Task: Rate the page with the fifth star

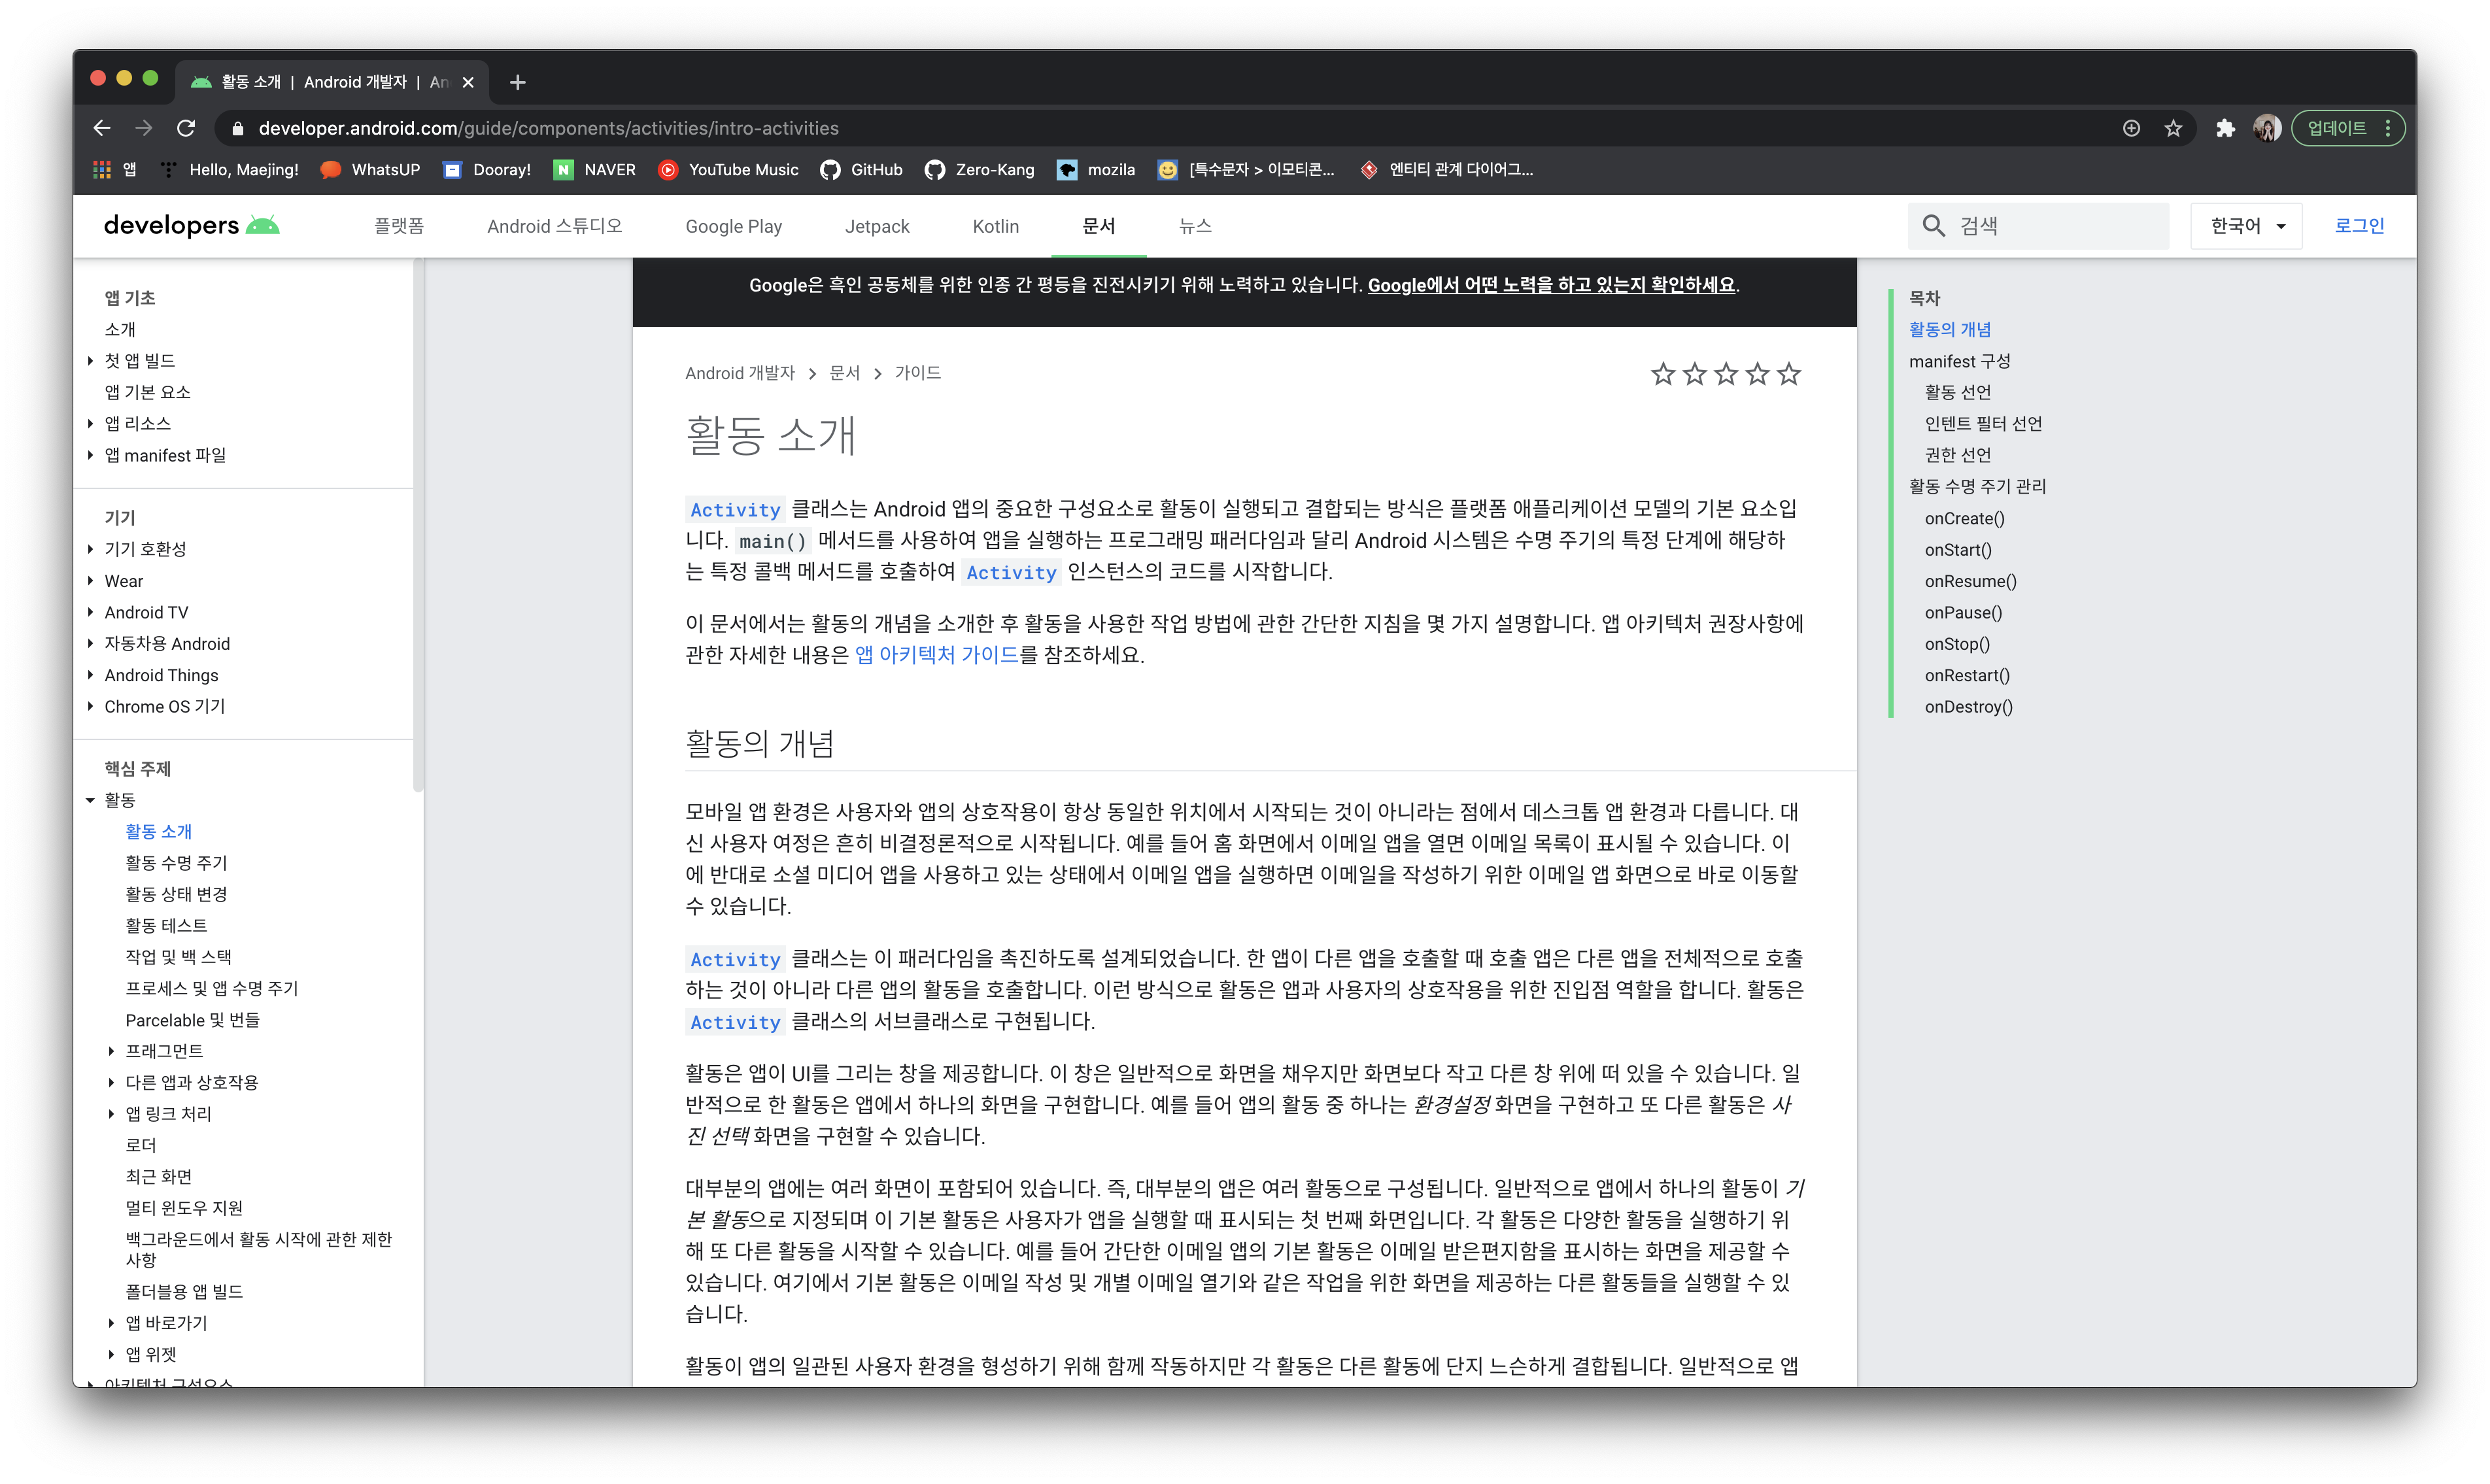Action: point(1789,374)
